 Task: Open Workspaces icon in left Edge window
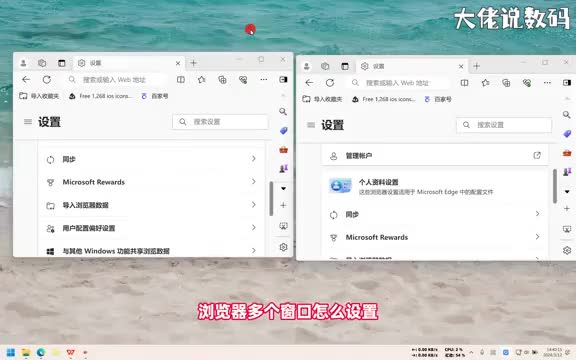(42, 63)
